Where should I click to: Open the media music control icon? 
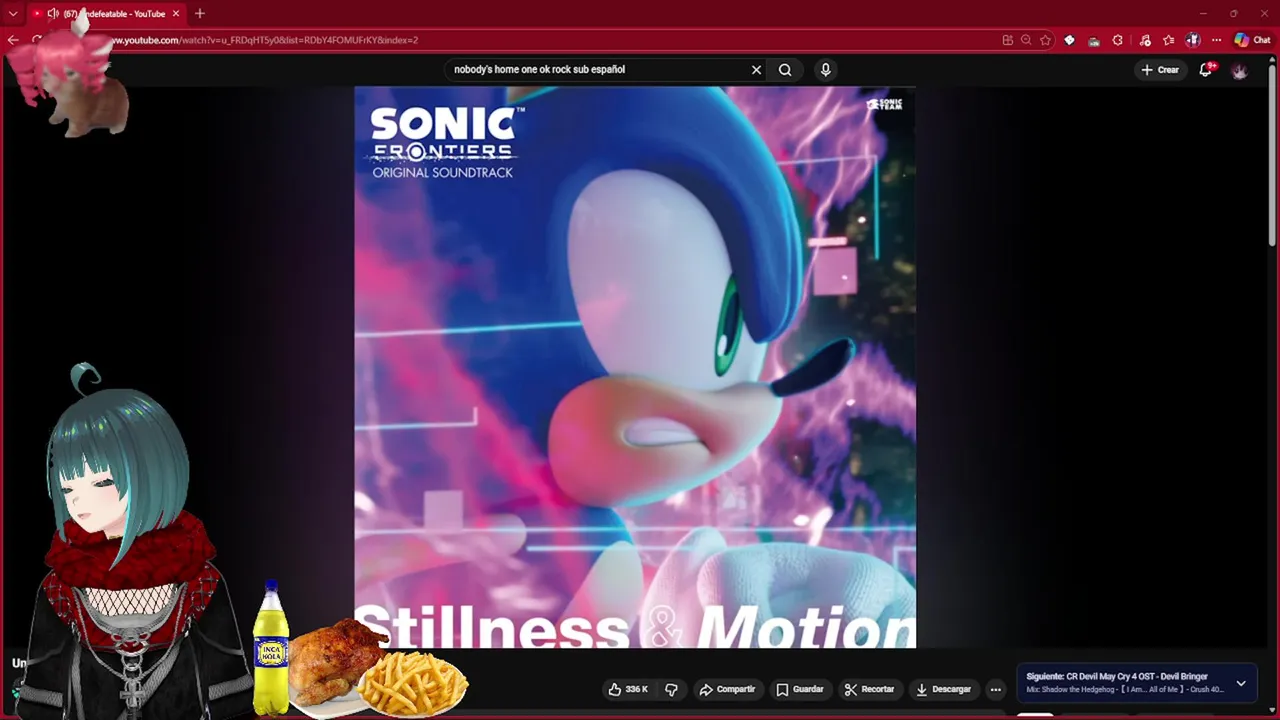[1144, 40]
